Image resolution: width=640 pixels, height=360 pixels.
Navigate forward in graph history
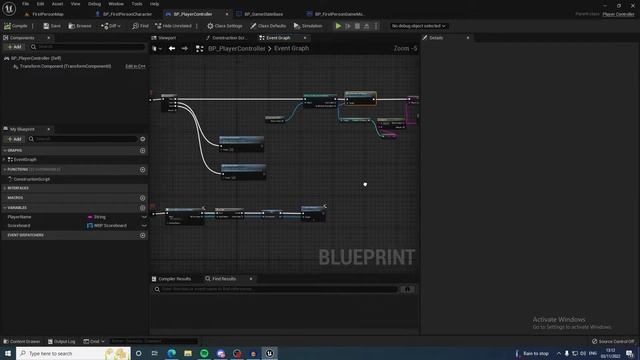point(184,49)
